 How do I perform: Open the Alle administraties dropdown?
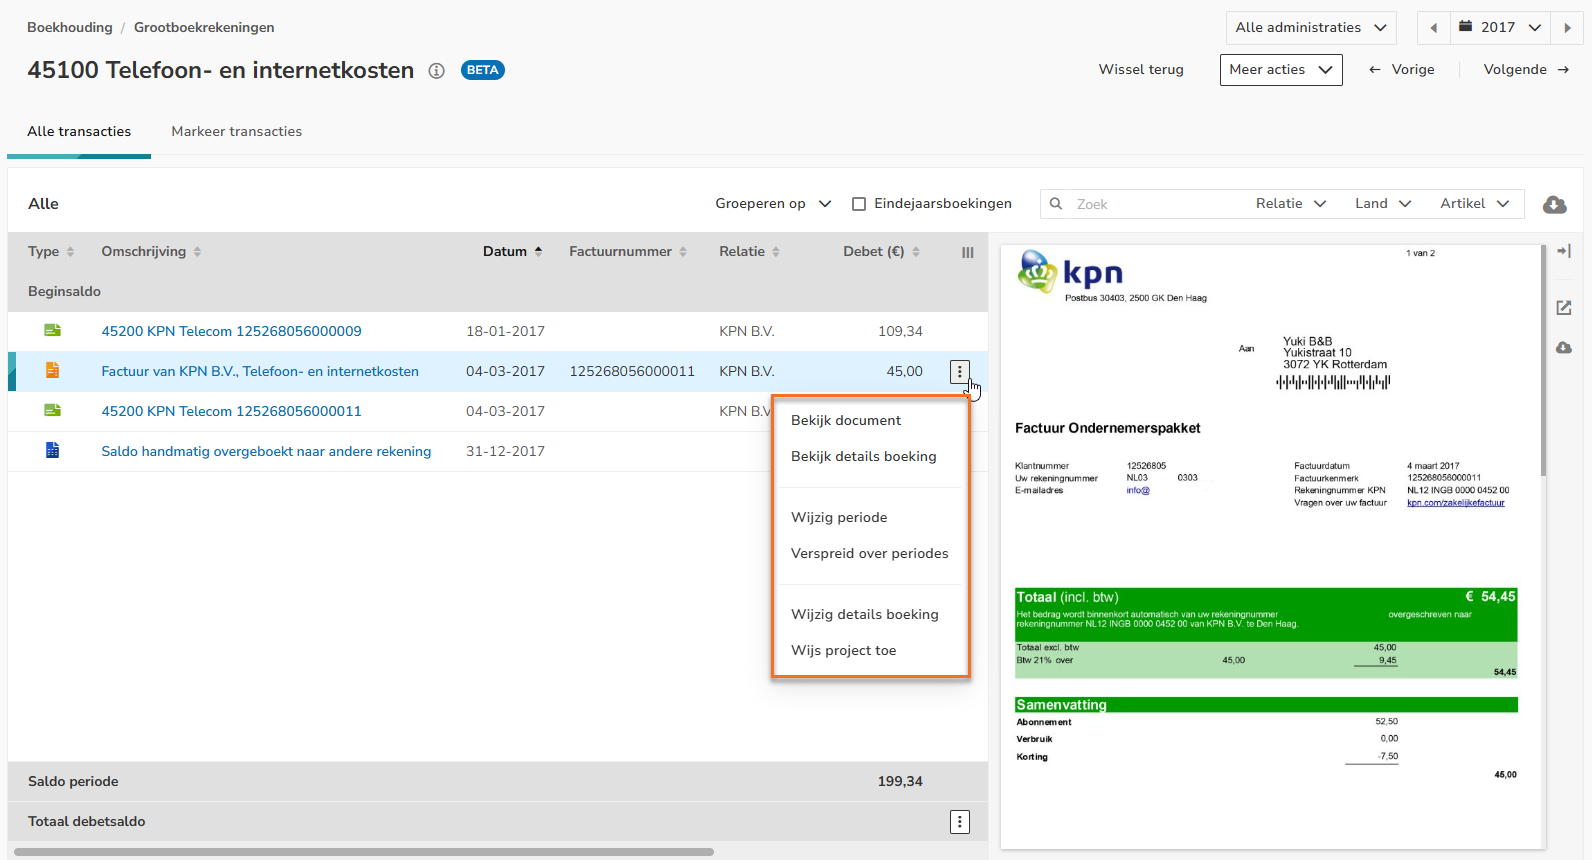pos(1311,28)
